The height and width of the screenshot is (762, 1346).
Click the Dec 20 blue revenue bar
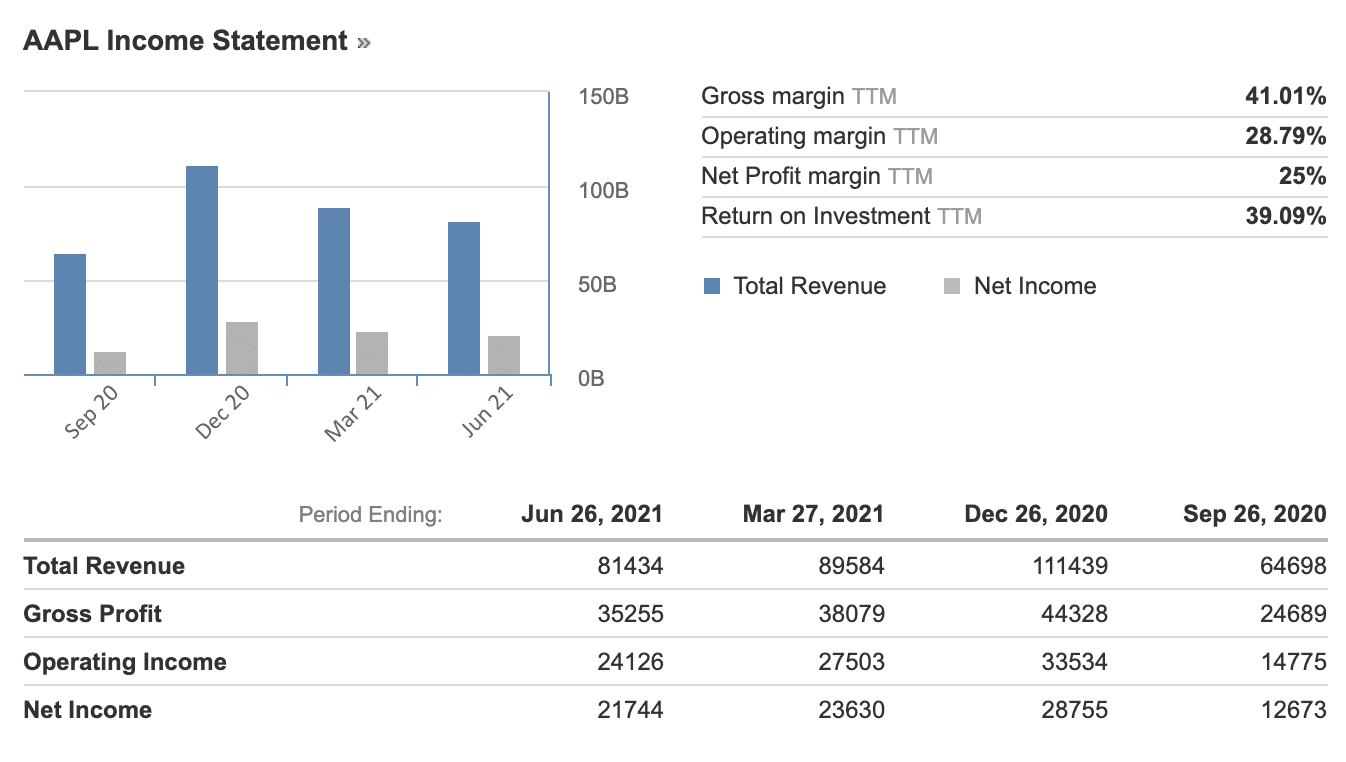tap(202, 270)
